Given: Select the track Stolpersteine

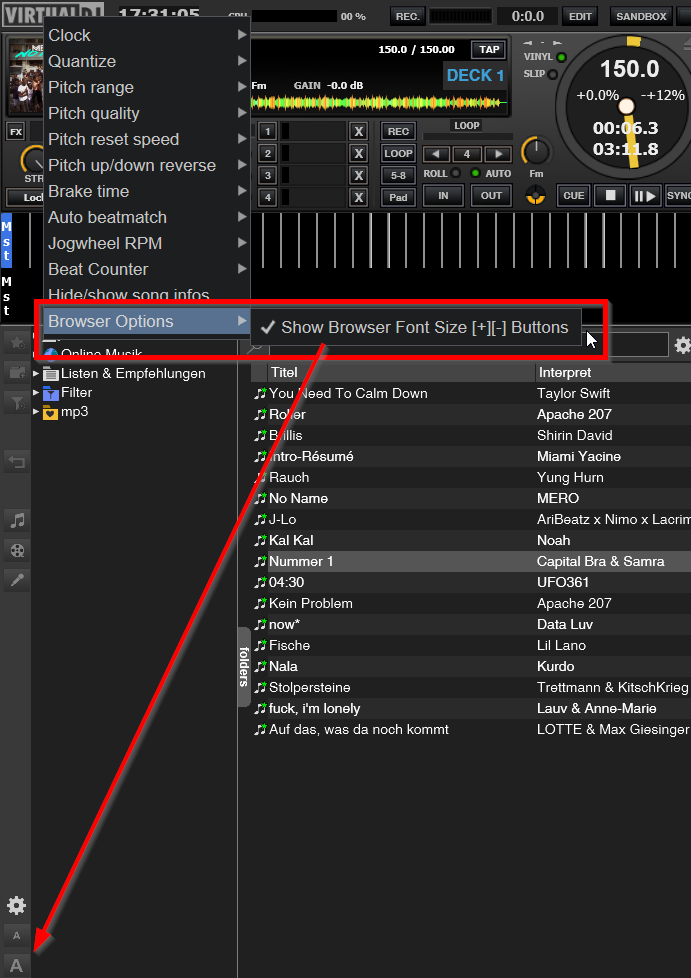Looking at the screenshot, I should (x=470, y=687).
